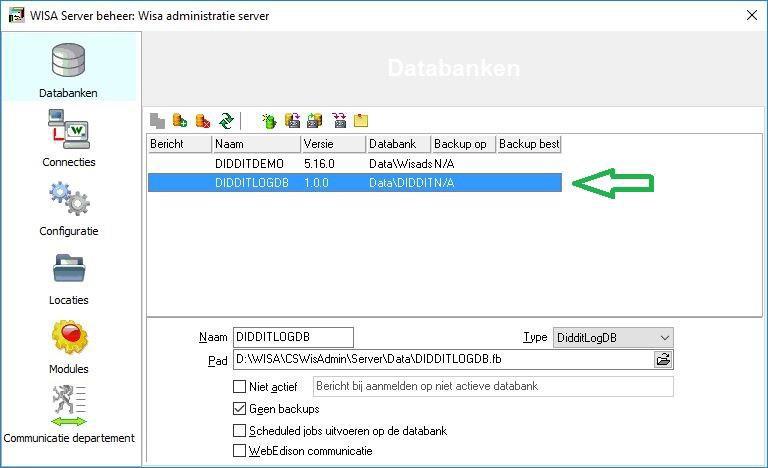Toggle the Niet actief checkbox

[x=239, y=386]
